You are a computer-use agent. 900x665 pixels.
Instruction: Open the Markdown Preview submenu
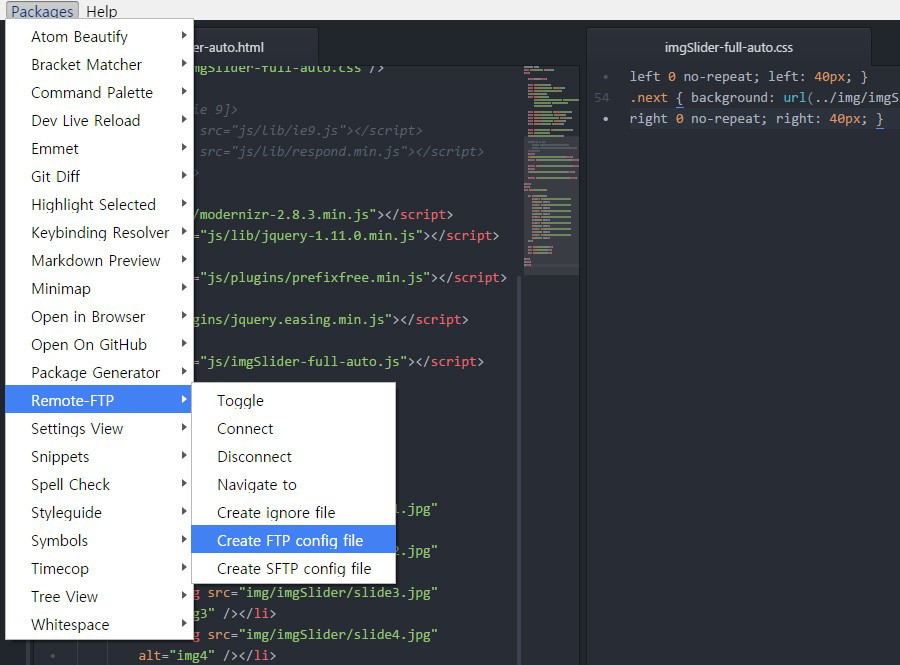pos(99,260)
